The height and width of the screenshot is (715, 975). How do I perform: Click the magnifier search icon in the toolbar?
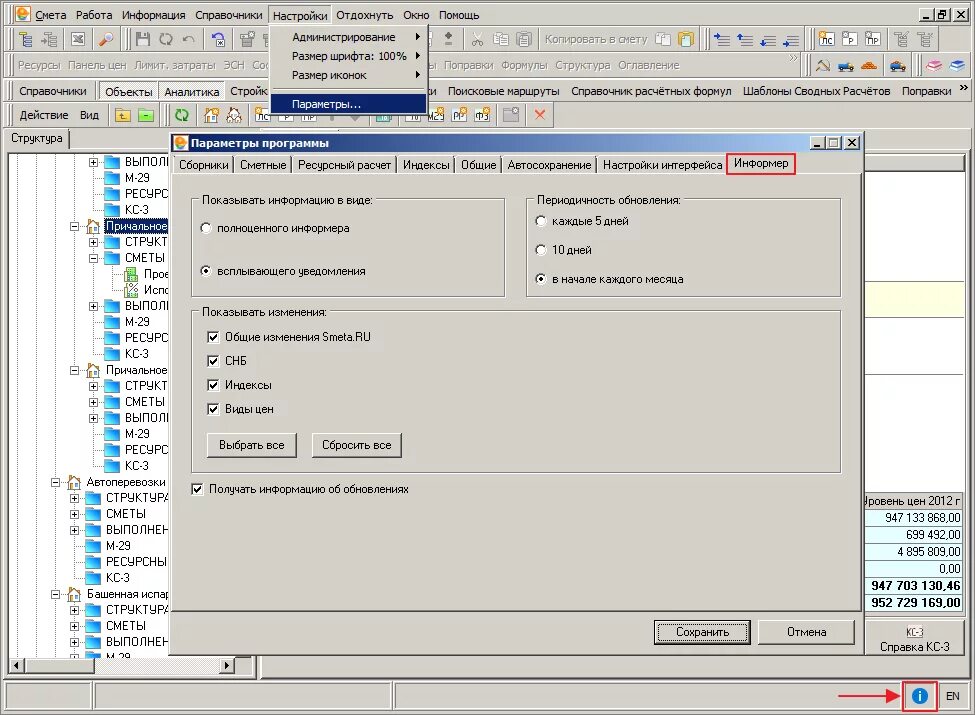(x=106, y=40)
